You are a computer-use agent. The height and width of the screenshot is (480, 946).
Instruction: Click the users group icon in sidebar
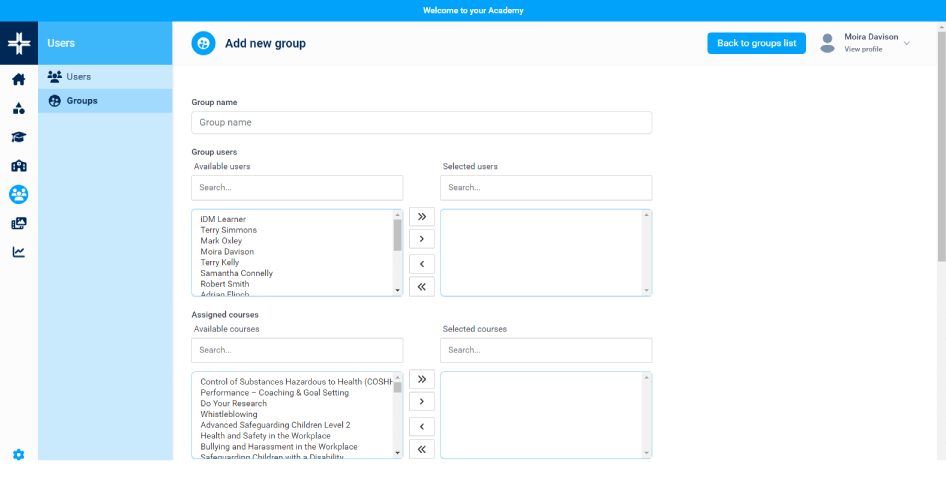point(18,194)
